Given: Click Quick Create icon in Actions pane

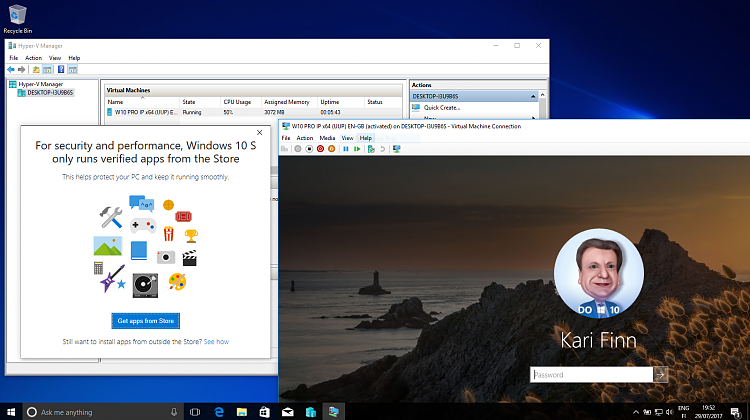Looking at the screenshot, I should (416, 108).
